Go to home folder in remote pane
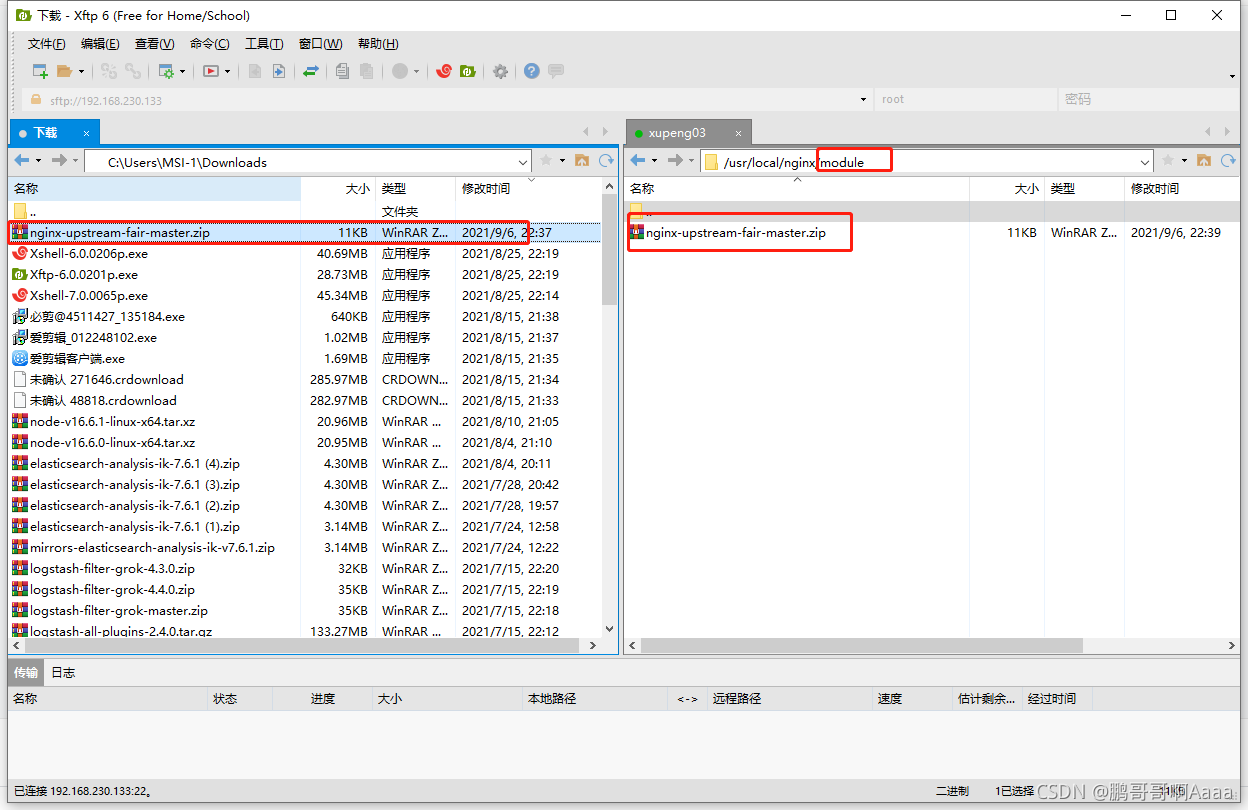 tap(1204, 160)
